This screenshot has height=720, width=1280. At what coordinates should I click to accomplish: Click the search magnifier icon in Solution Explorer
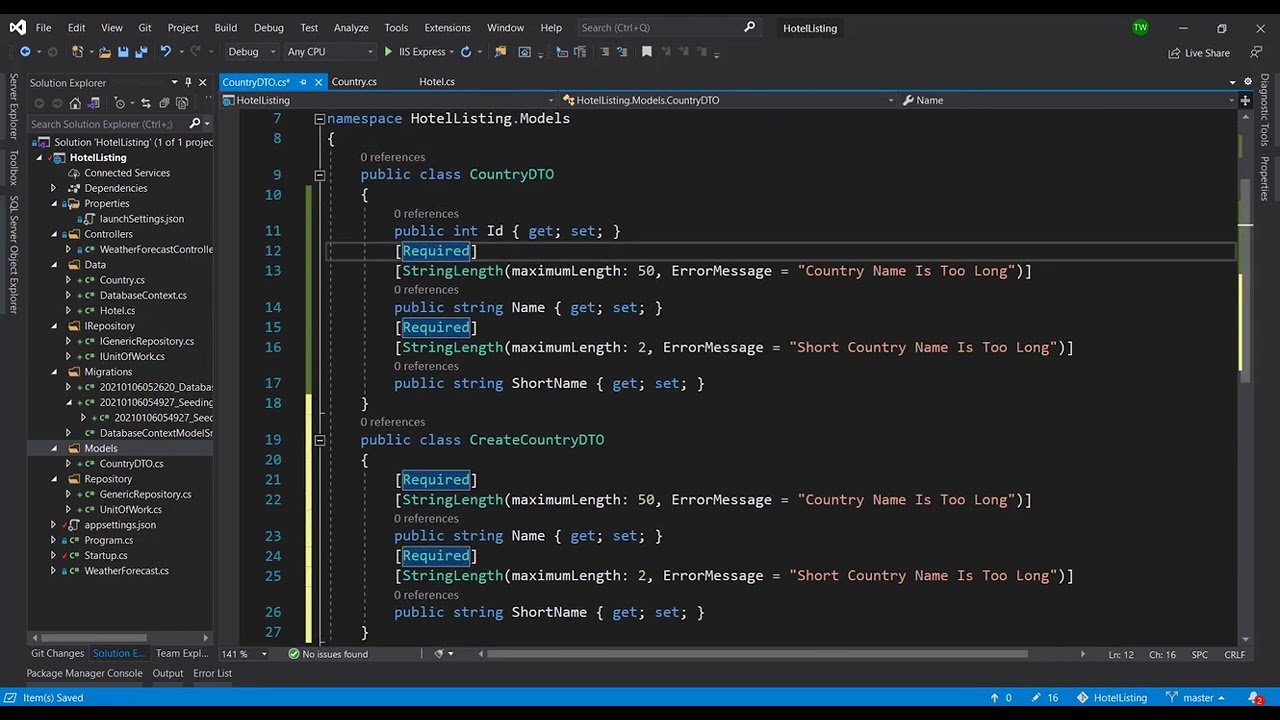tap(195, 124)
